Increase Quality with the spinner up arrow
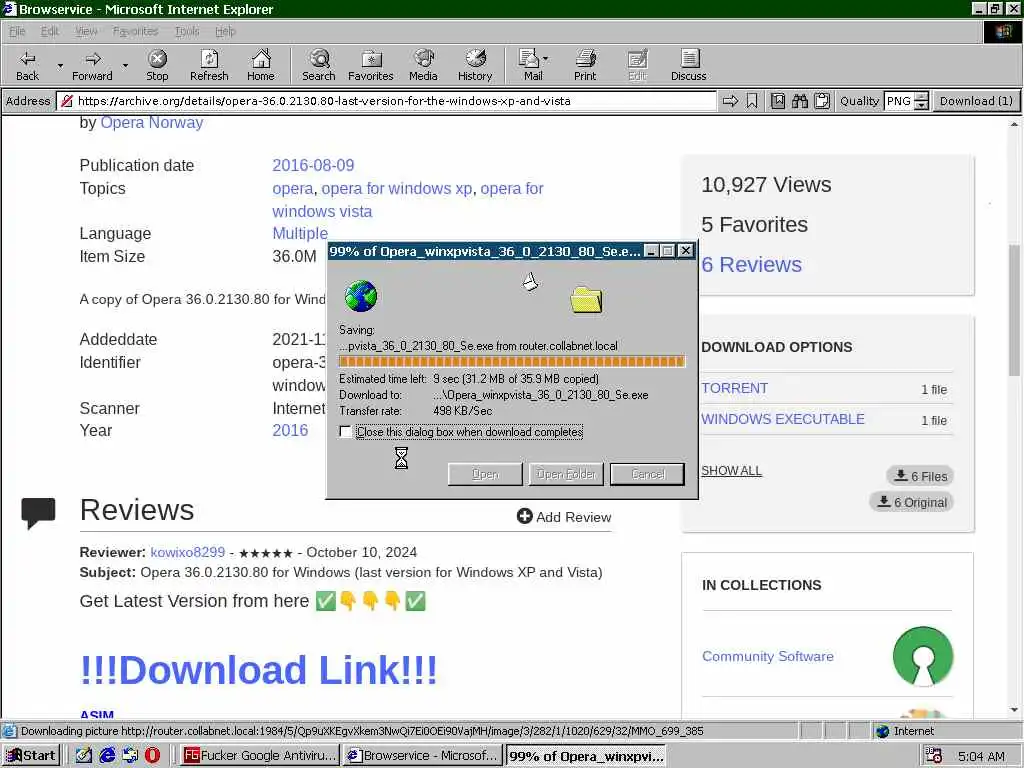This screenshot has height=768, width=1024. (921, 97)
